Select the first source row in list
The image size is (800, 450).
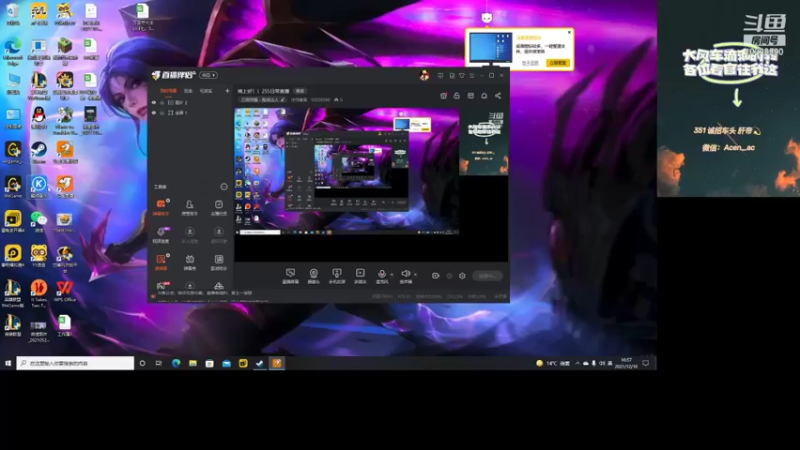coord(190,103)
